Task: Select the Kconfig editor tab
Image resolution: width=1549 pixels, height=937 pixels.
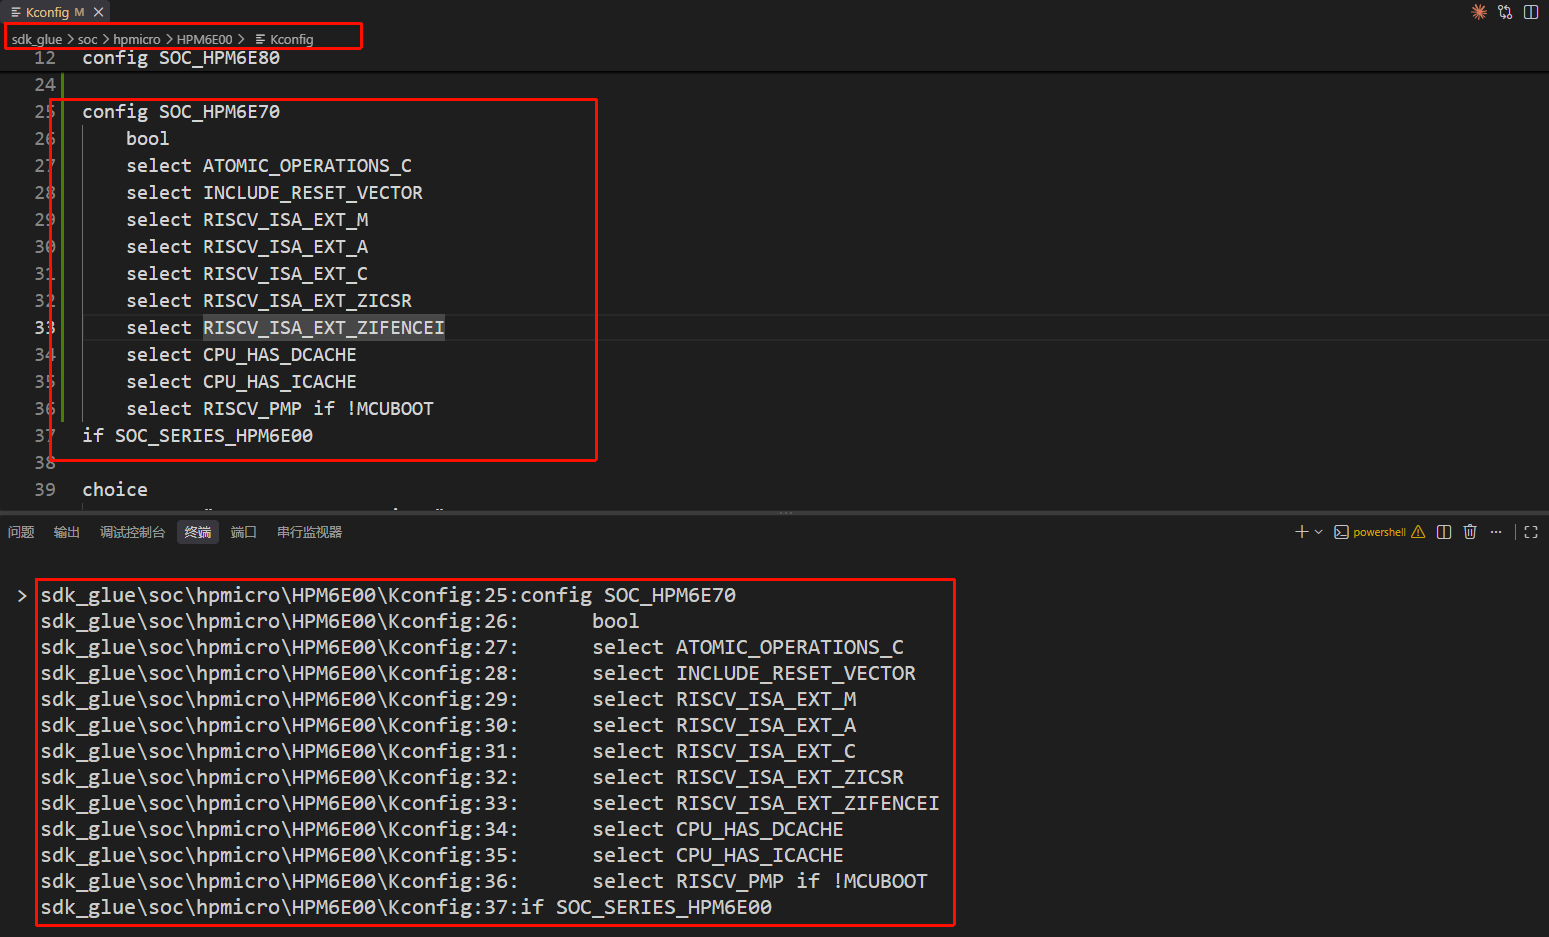Action: 55,12
